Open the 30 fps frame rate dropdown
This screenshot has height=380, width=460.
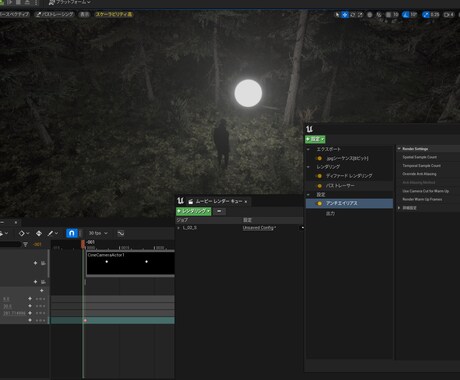pos(98,233)
